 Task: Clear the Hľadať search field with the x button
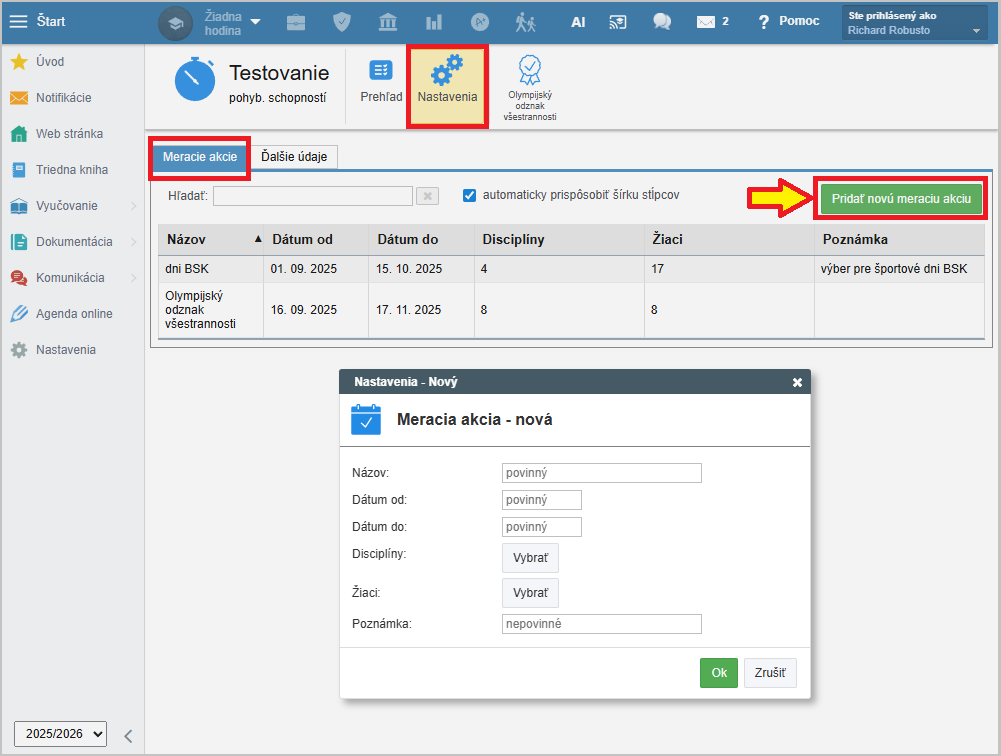[427, 196]
